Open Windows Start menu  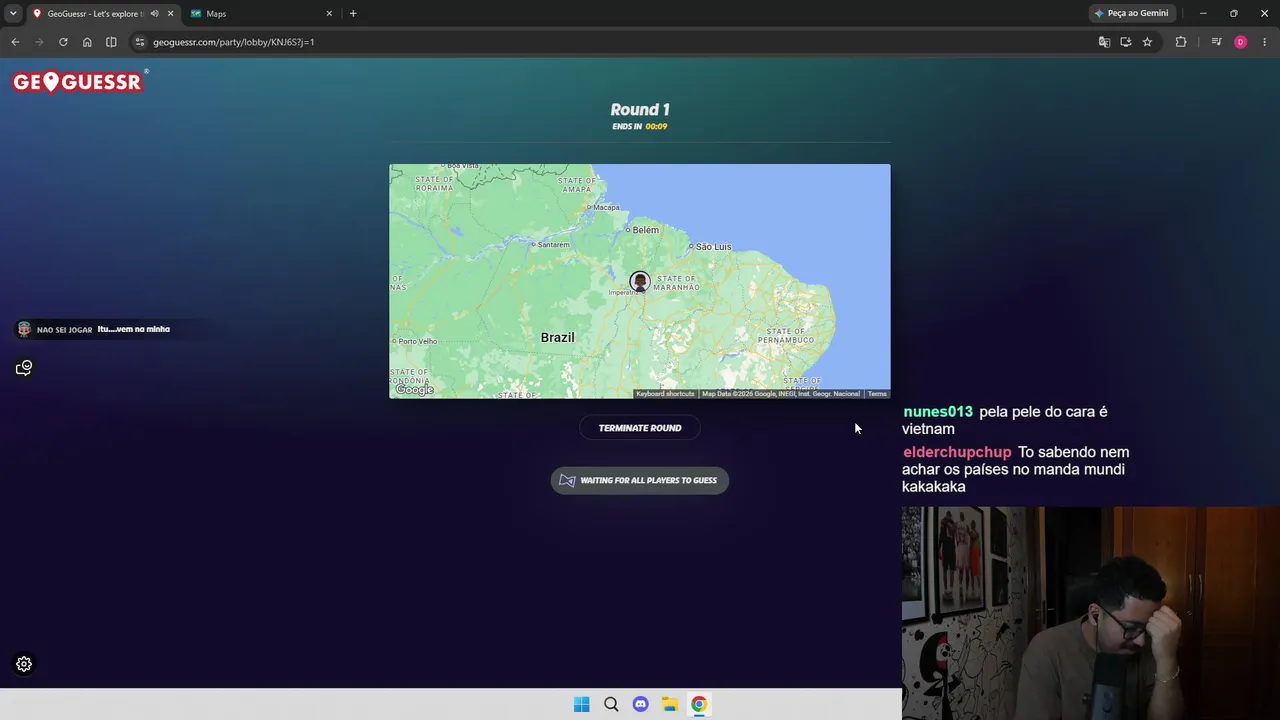582,704
